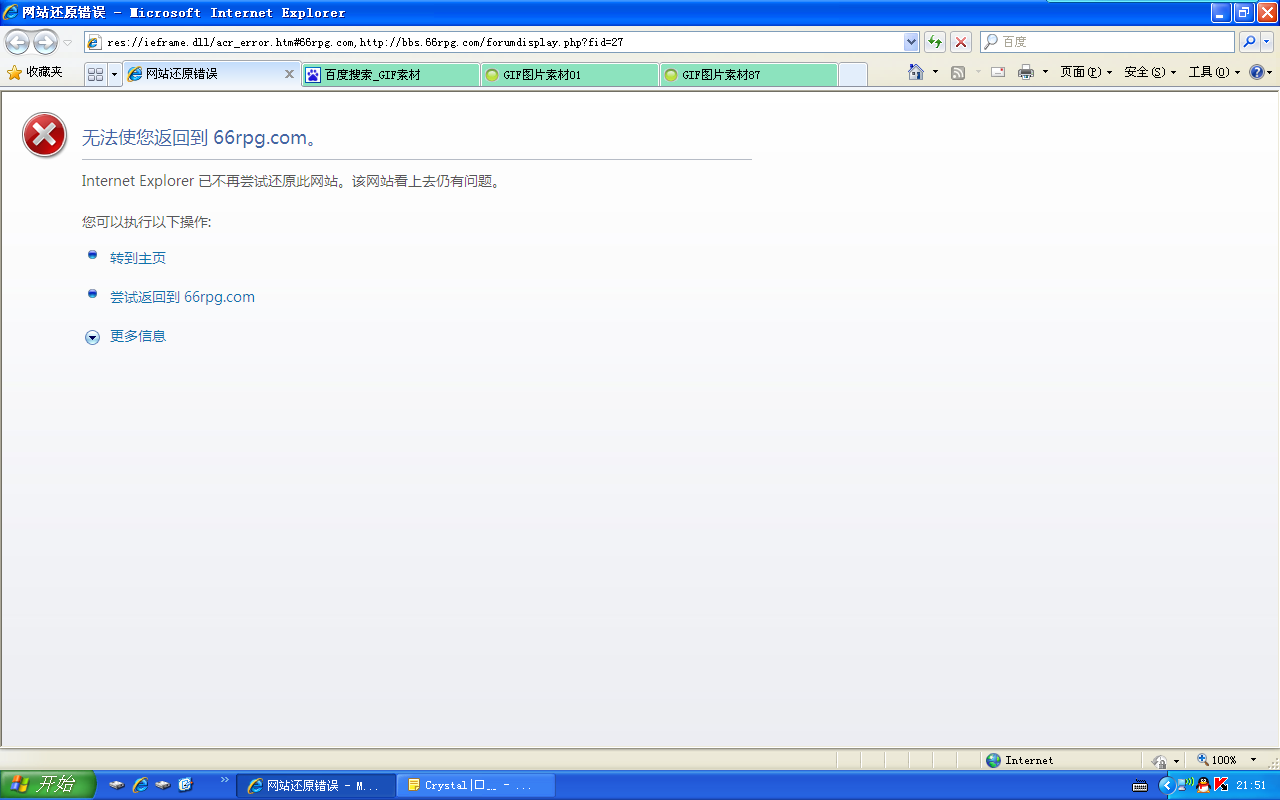Open the Print options dropdown arrow
This screenshot has height=800, width=1280.
click(x=1046, y=72)
